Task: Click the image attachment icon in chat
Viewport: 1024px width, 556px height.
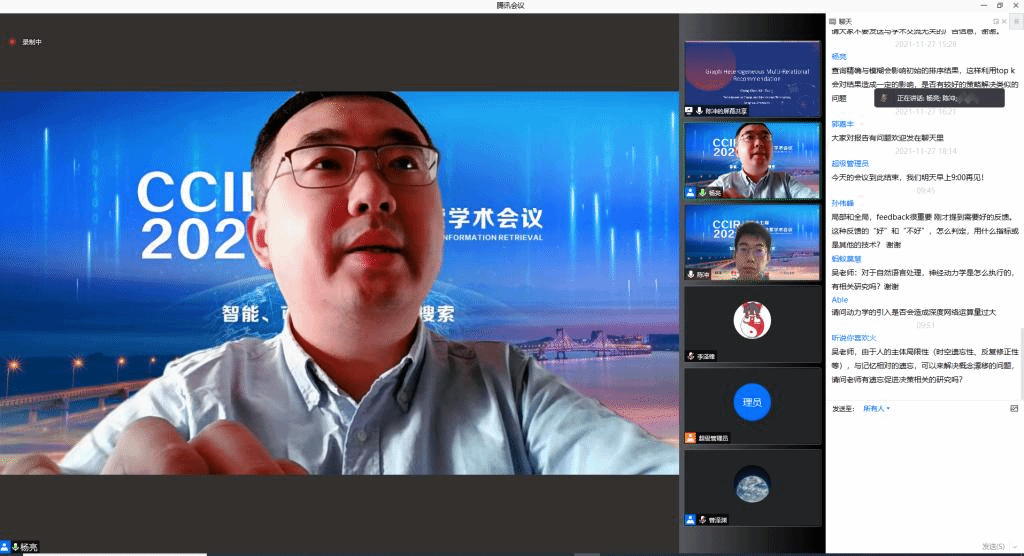Action: click(x=1014, y=408)
